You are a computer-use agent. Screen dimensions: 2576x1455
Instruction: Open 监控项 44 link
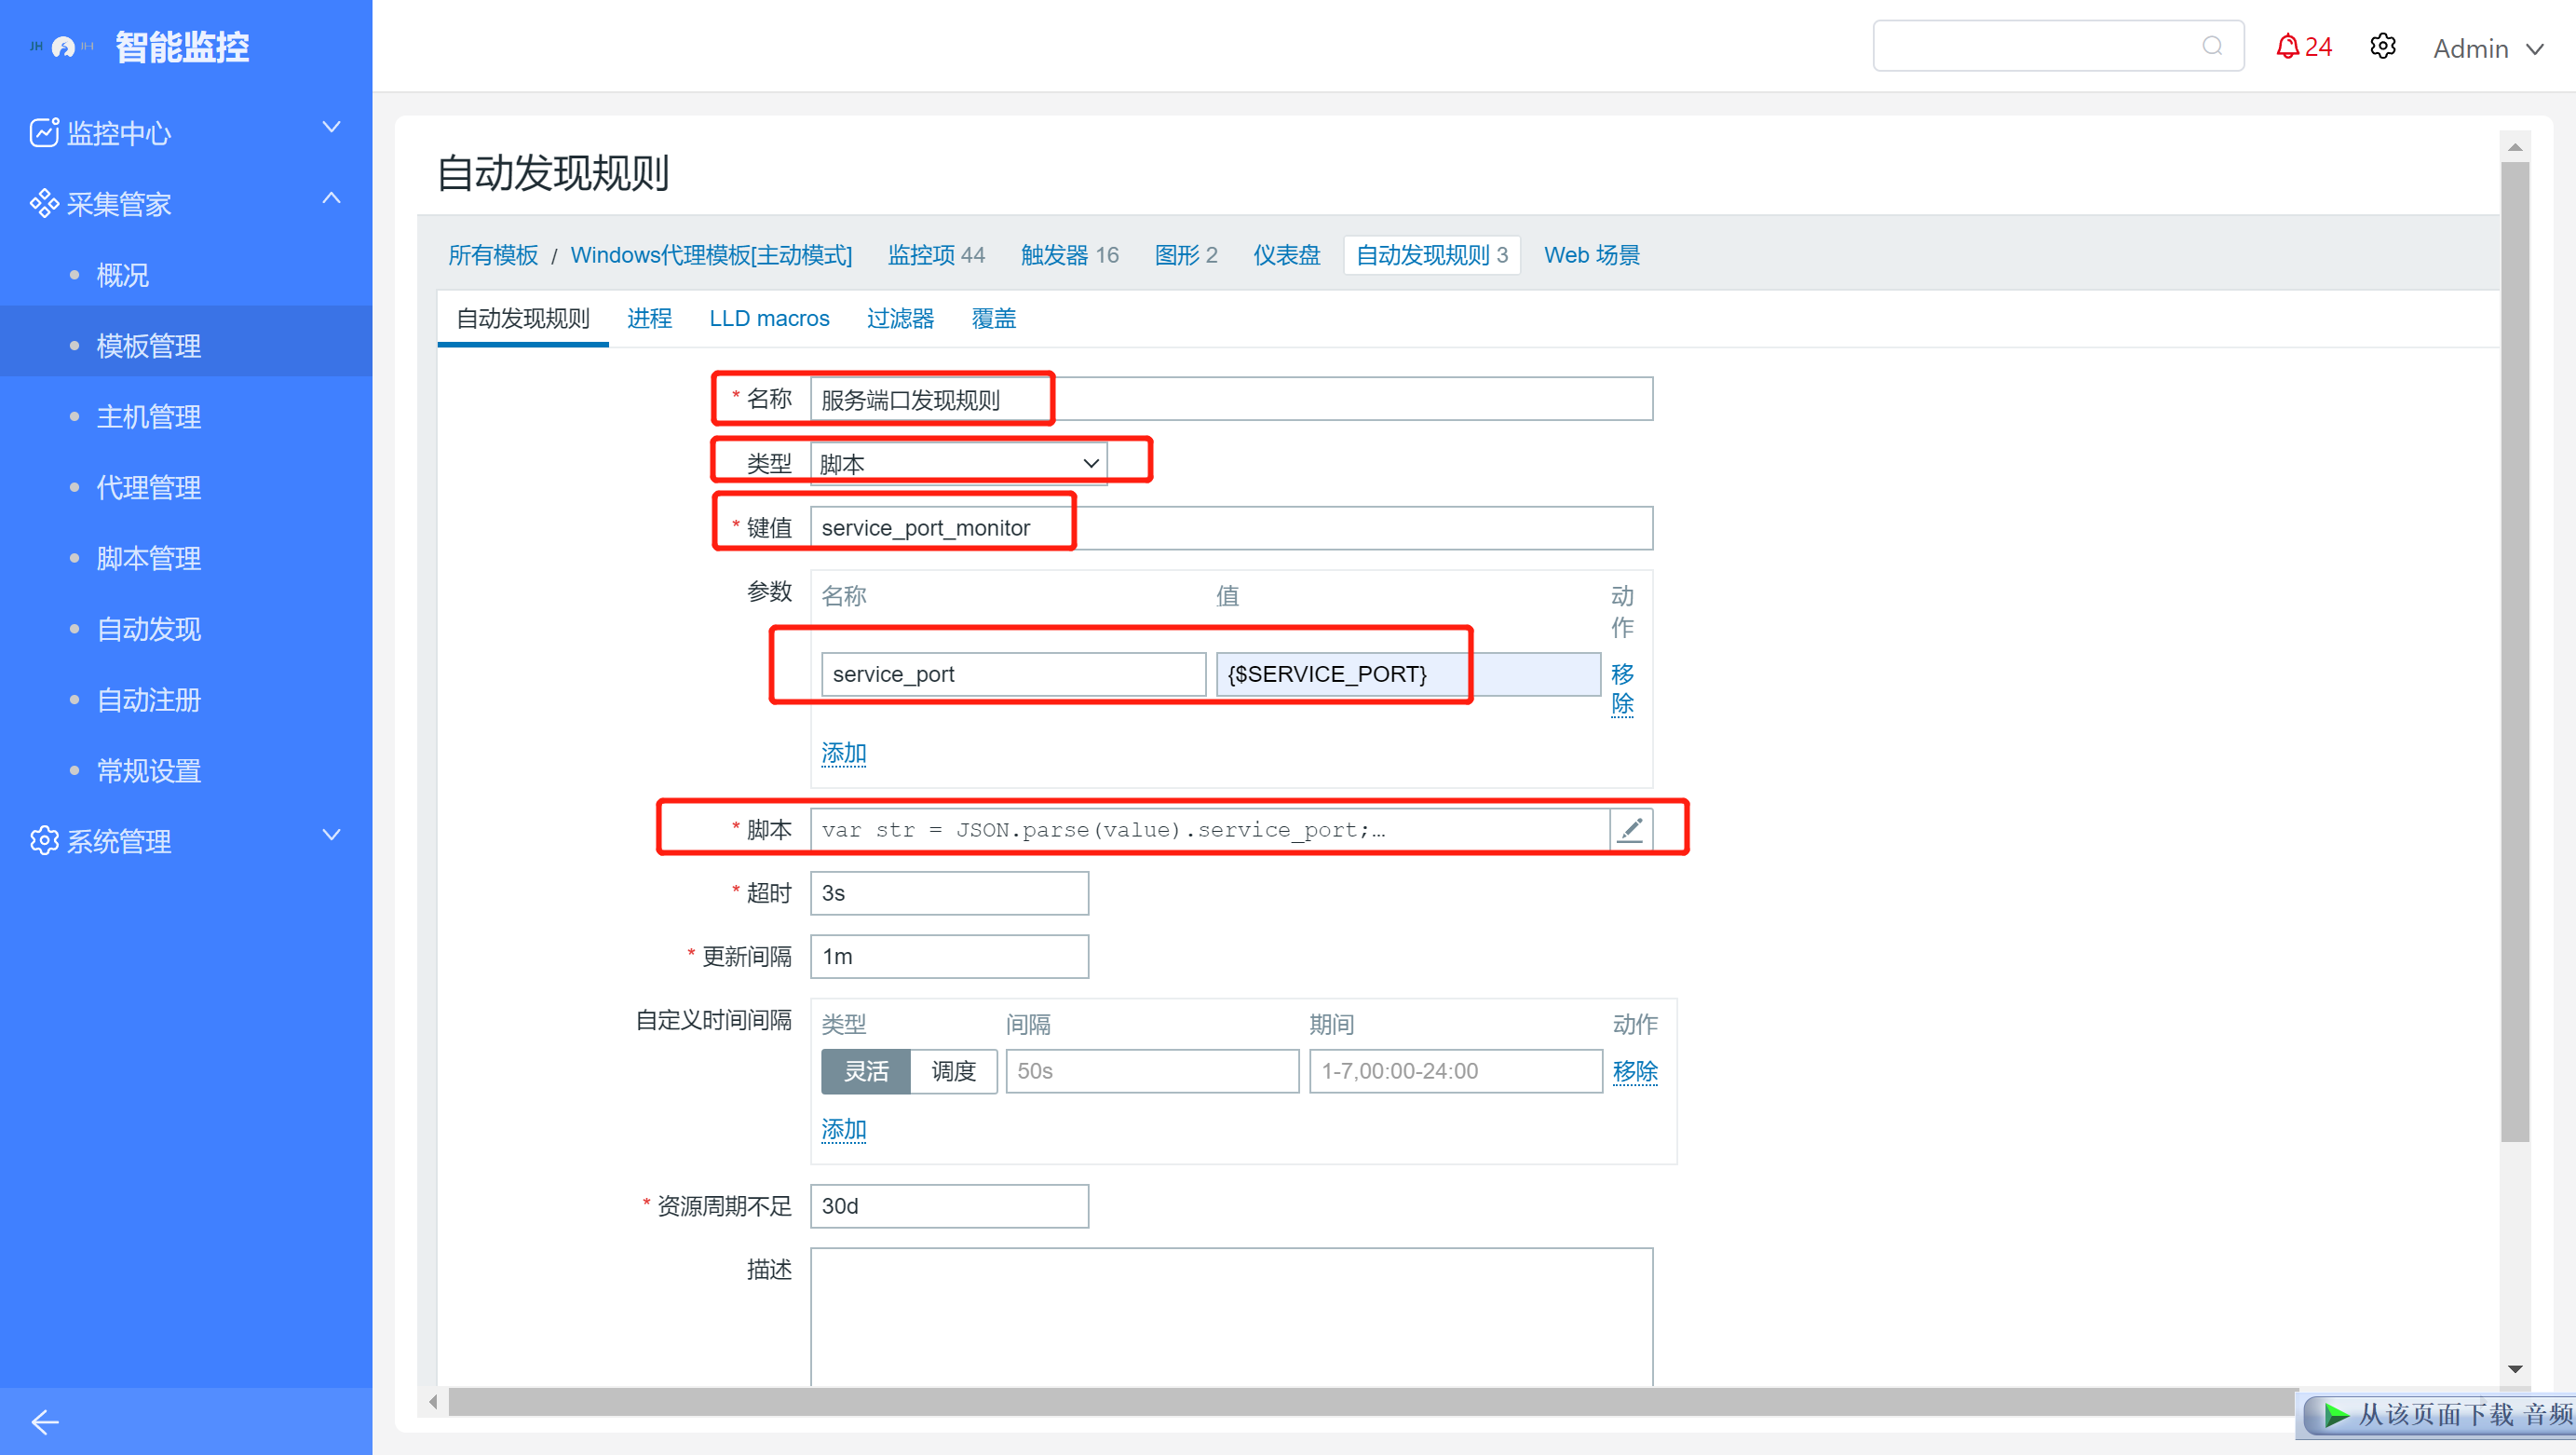click(936, 255)
